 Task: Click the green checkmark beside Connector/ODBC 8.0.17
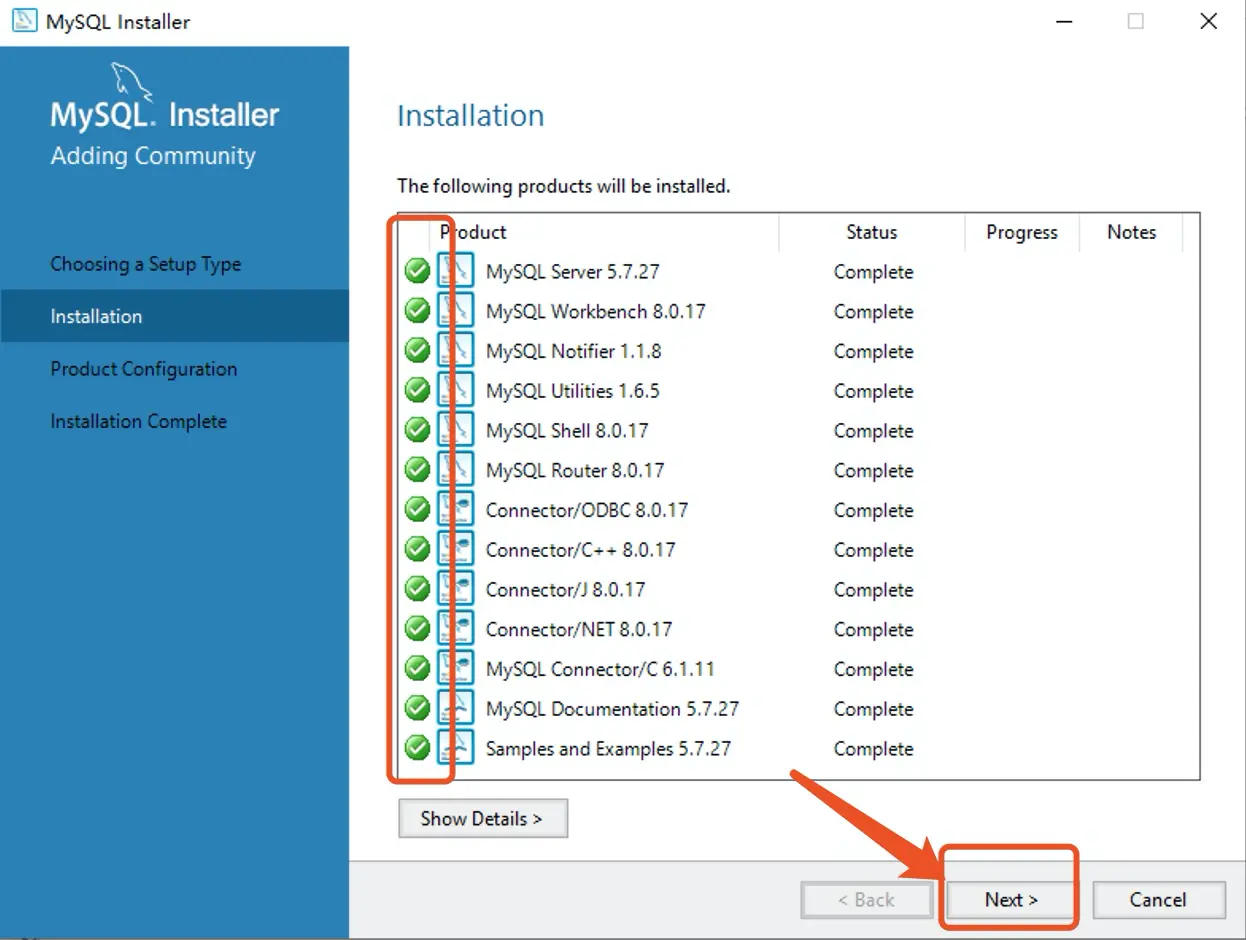pos(417,510)
